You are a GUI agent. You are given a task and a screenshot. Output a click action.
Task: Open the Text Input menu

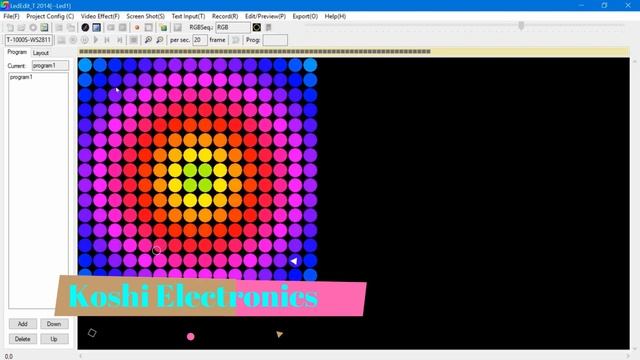pos(188,16)
